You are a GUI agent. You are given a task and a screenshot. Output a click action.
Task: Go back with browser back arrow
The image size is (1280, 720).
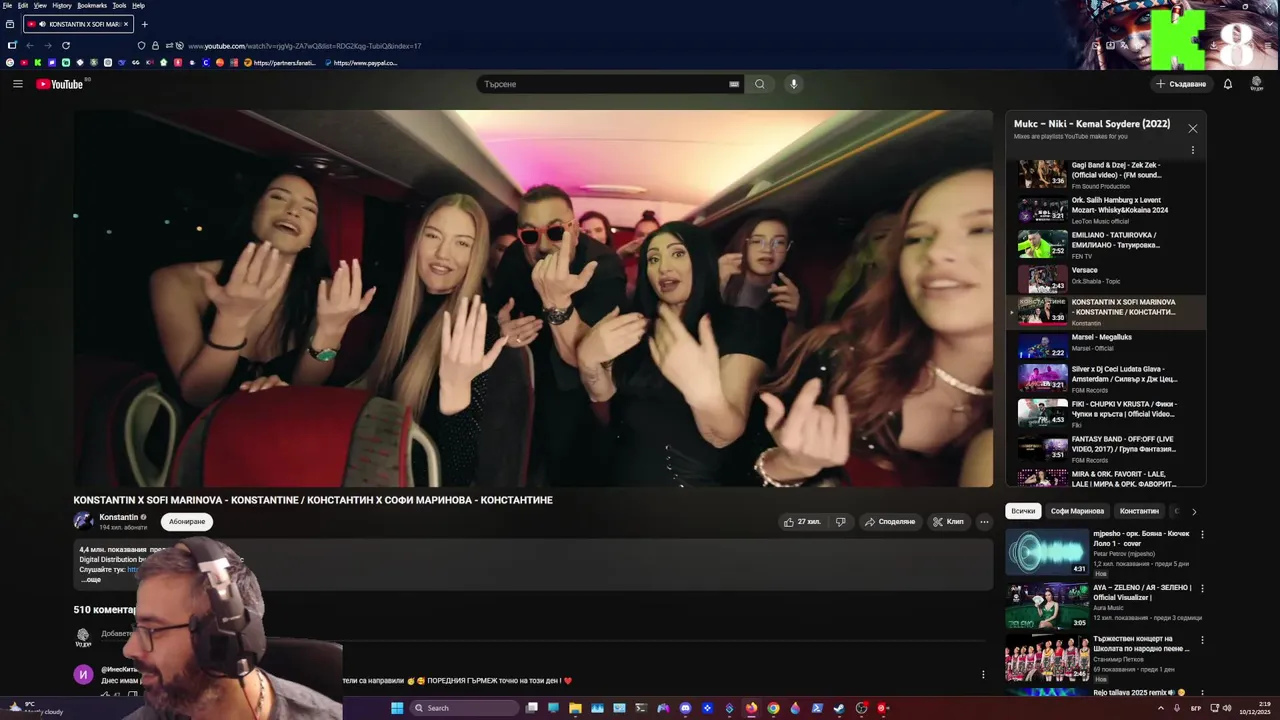pos(30,45)
